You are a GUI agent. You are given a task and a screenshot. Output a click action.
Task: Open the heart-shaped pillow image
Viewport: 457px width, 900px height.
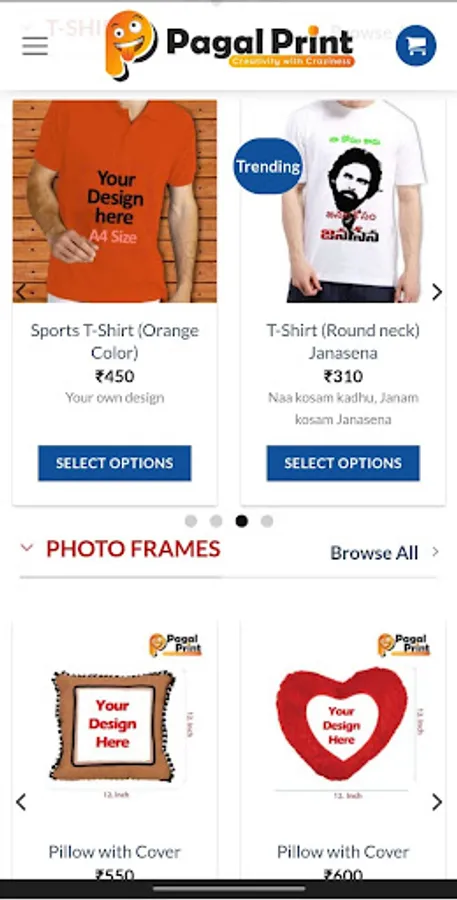point(343,716)
